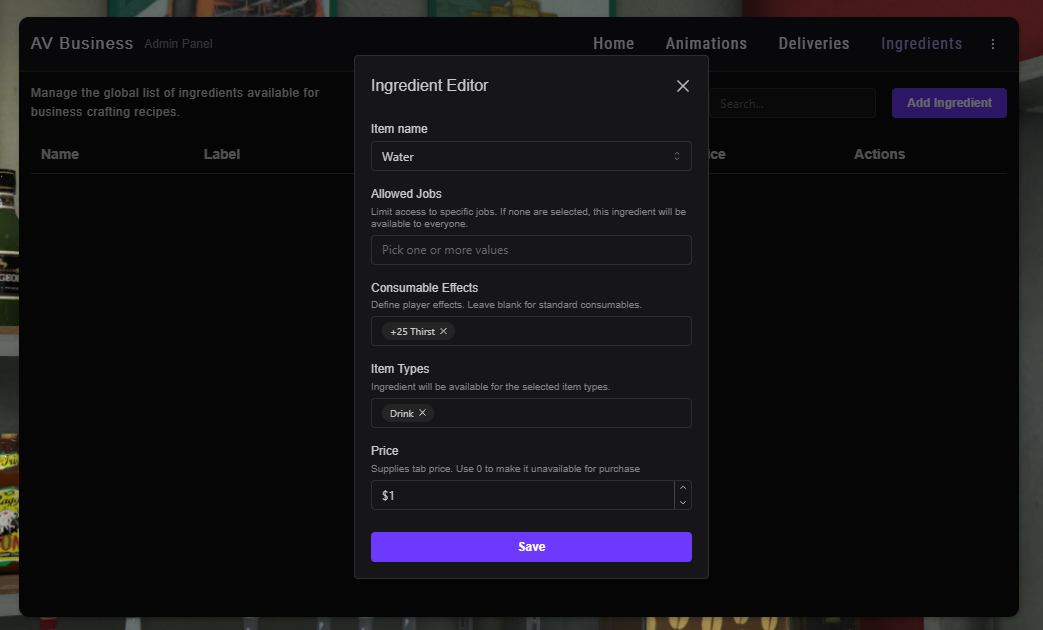Select the Ingredients tab

point(921,44)
